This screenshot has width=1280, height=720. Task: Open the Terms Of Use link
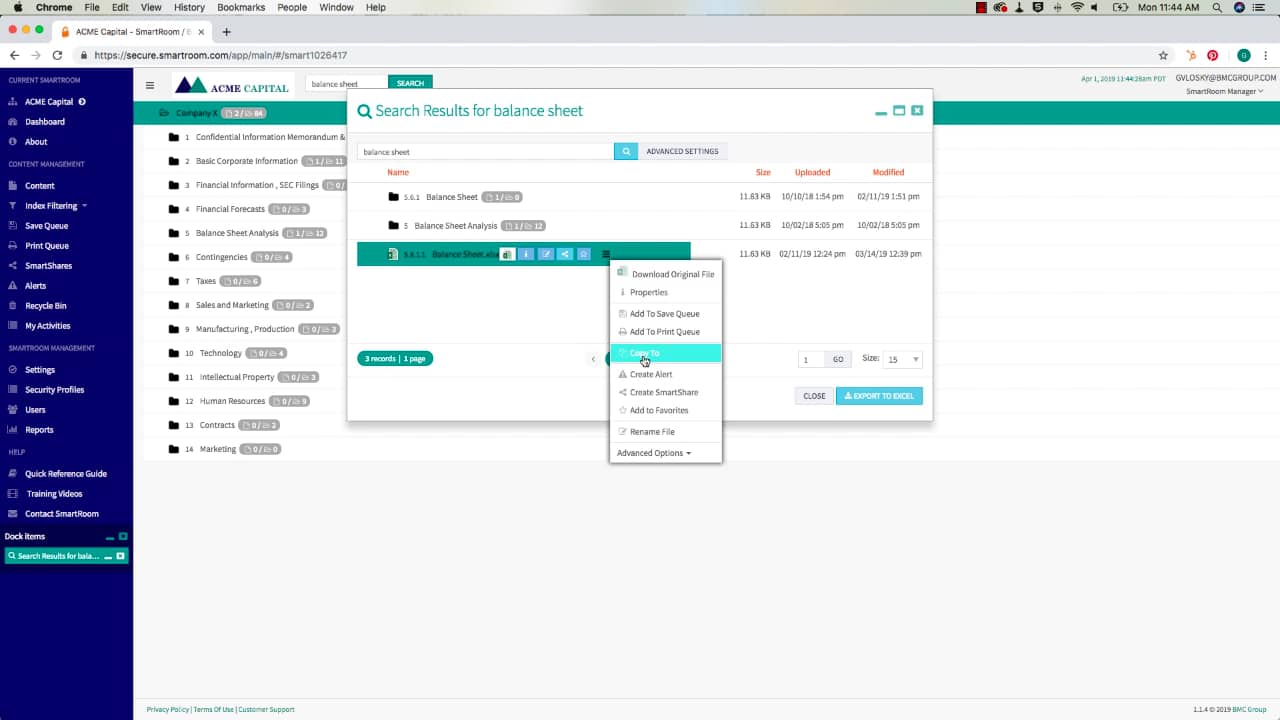(x=213, y=709)
